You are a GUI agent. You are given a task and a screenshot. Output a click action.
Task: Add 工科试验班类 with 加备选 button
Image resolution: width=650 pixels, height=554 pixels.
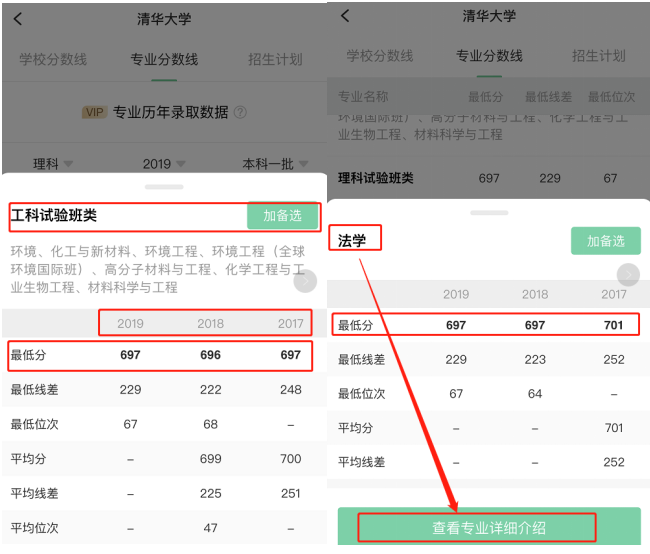tap(283, 216)
